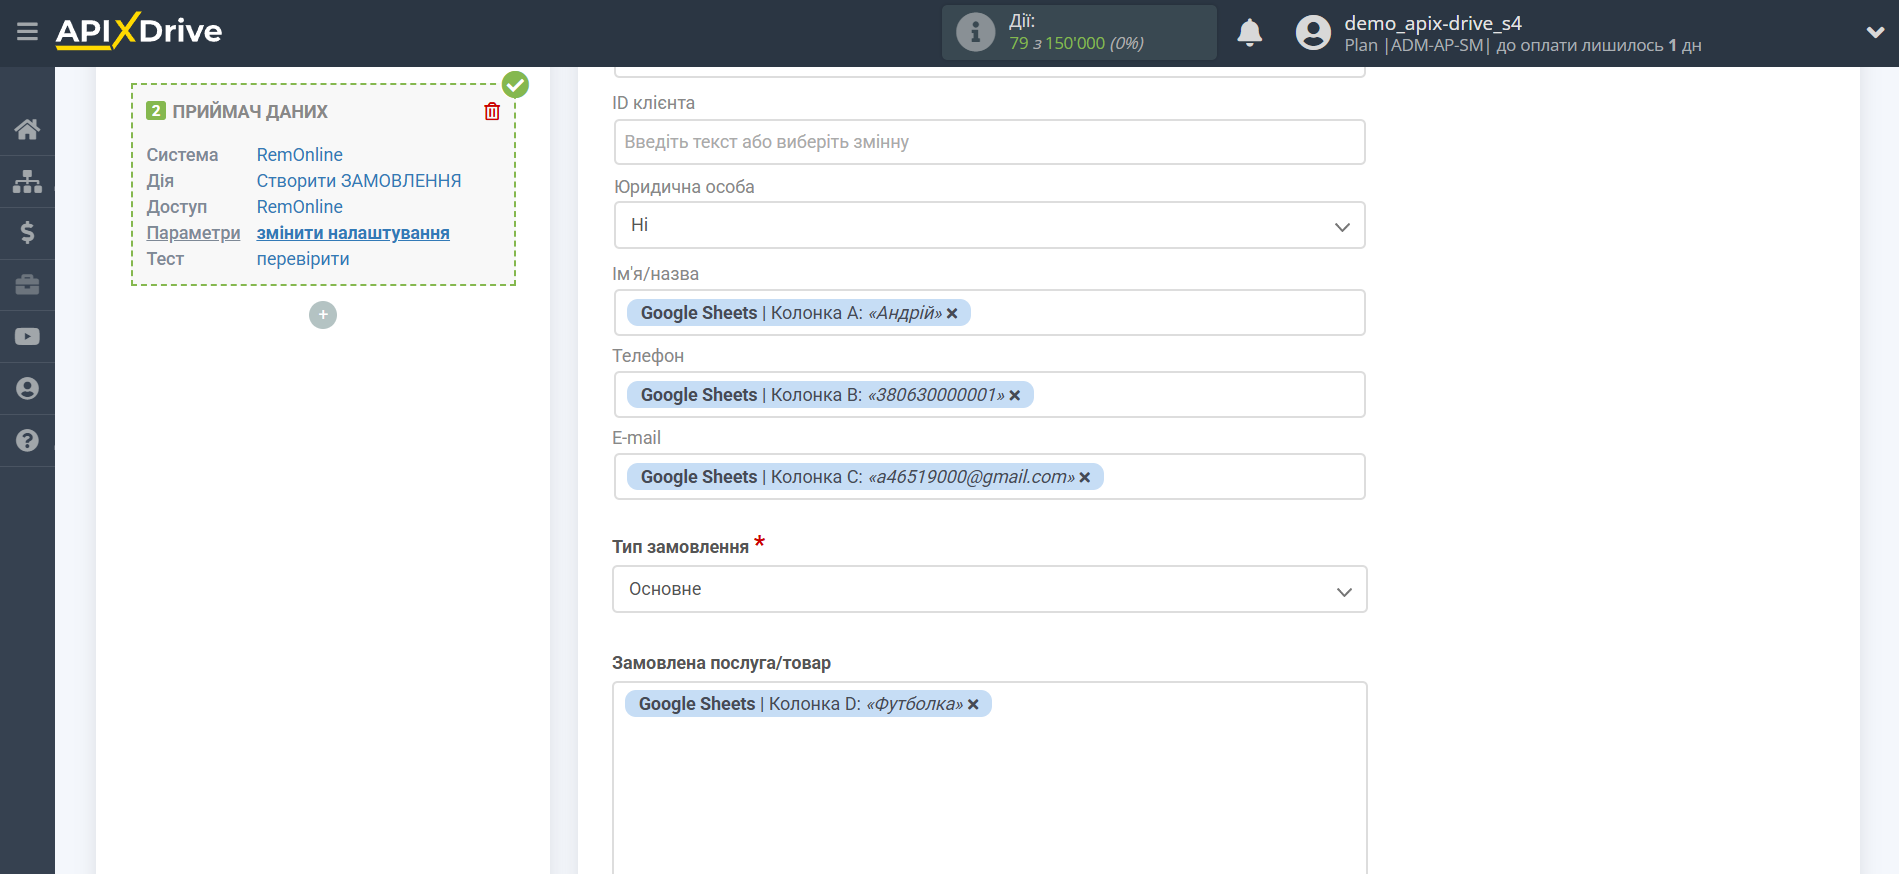1899x874 pixels.
Task: Open the actions info icon
Action: [975, 32]
